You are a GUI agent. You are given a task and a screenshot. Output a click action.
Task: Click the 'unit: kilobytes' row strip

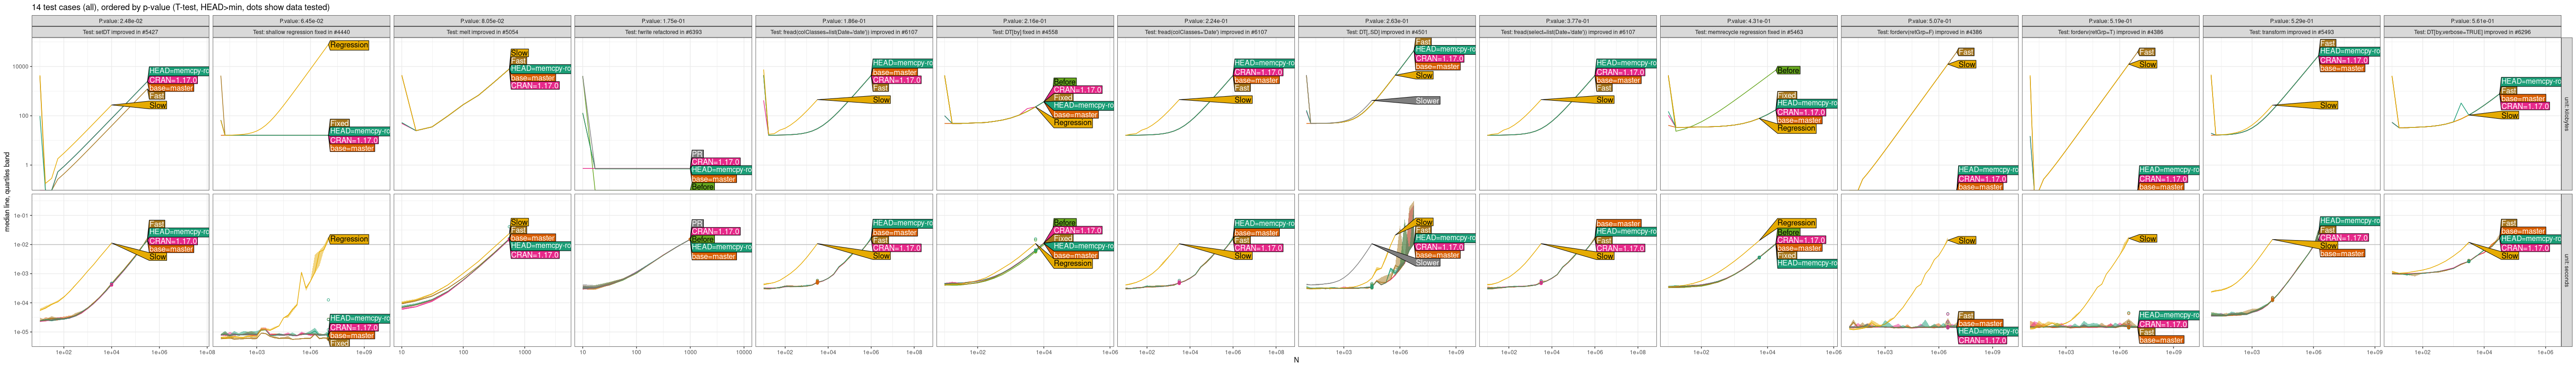[x=2566, y=114]
